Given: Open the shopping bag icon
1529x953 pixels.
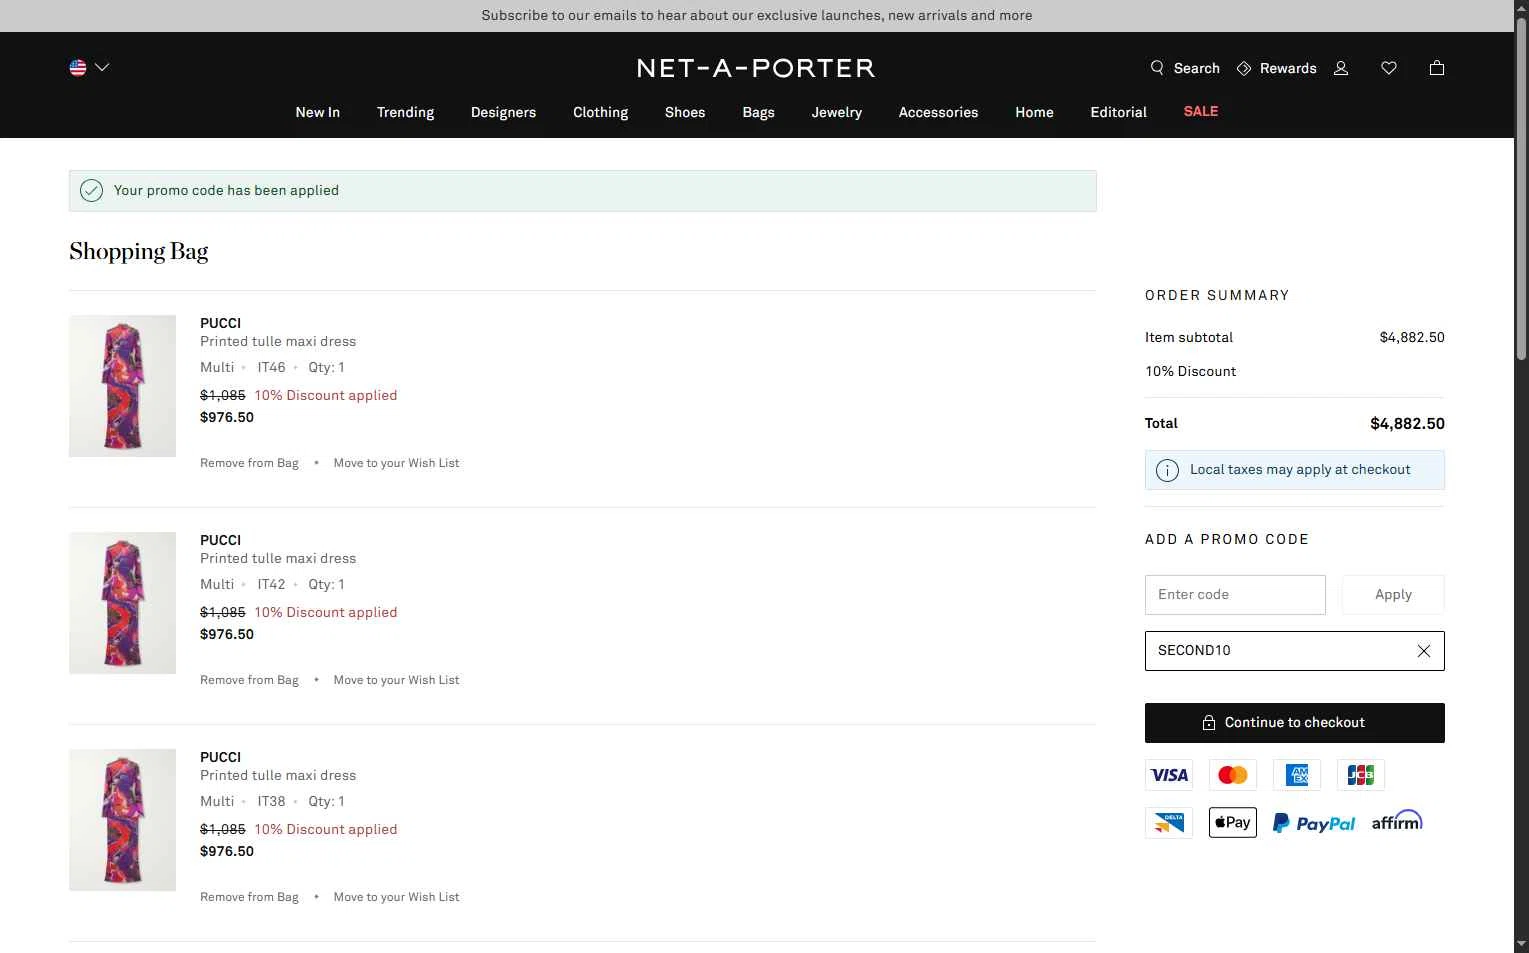Looking at the screenshot, I should [x=1437, y=68].
